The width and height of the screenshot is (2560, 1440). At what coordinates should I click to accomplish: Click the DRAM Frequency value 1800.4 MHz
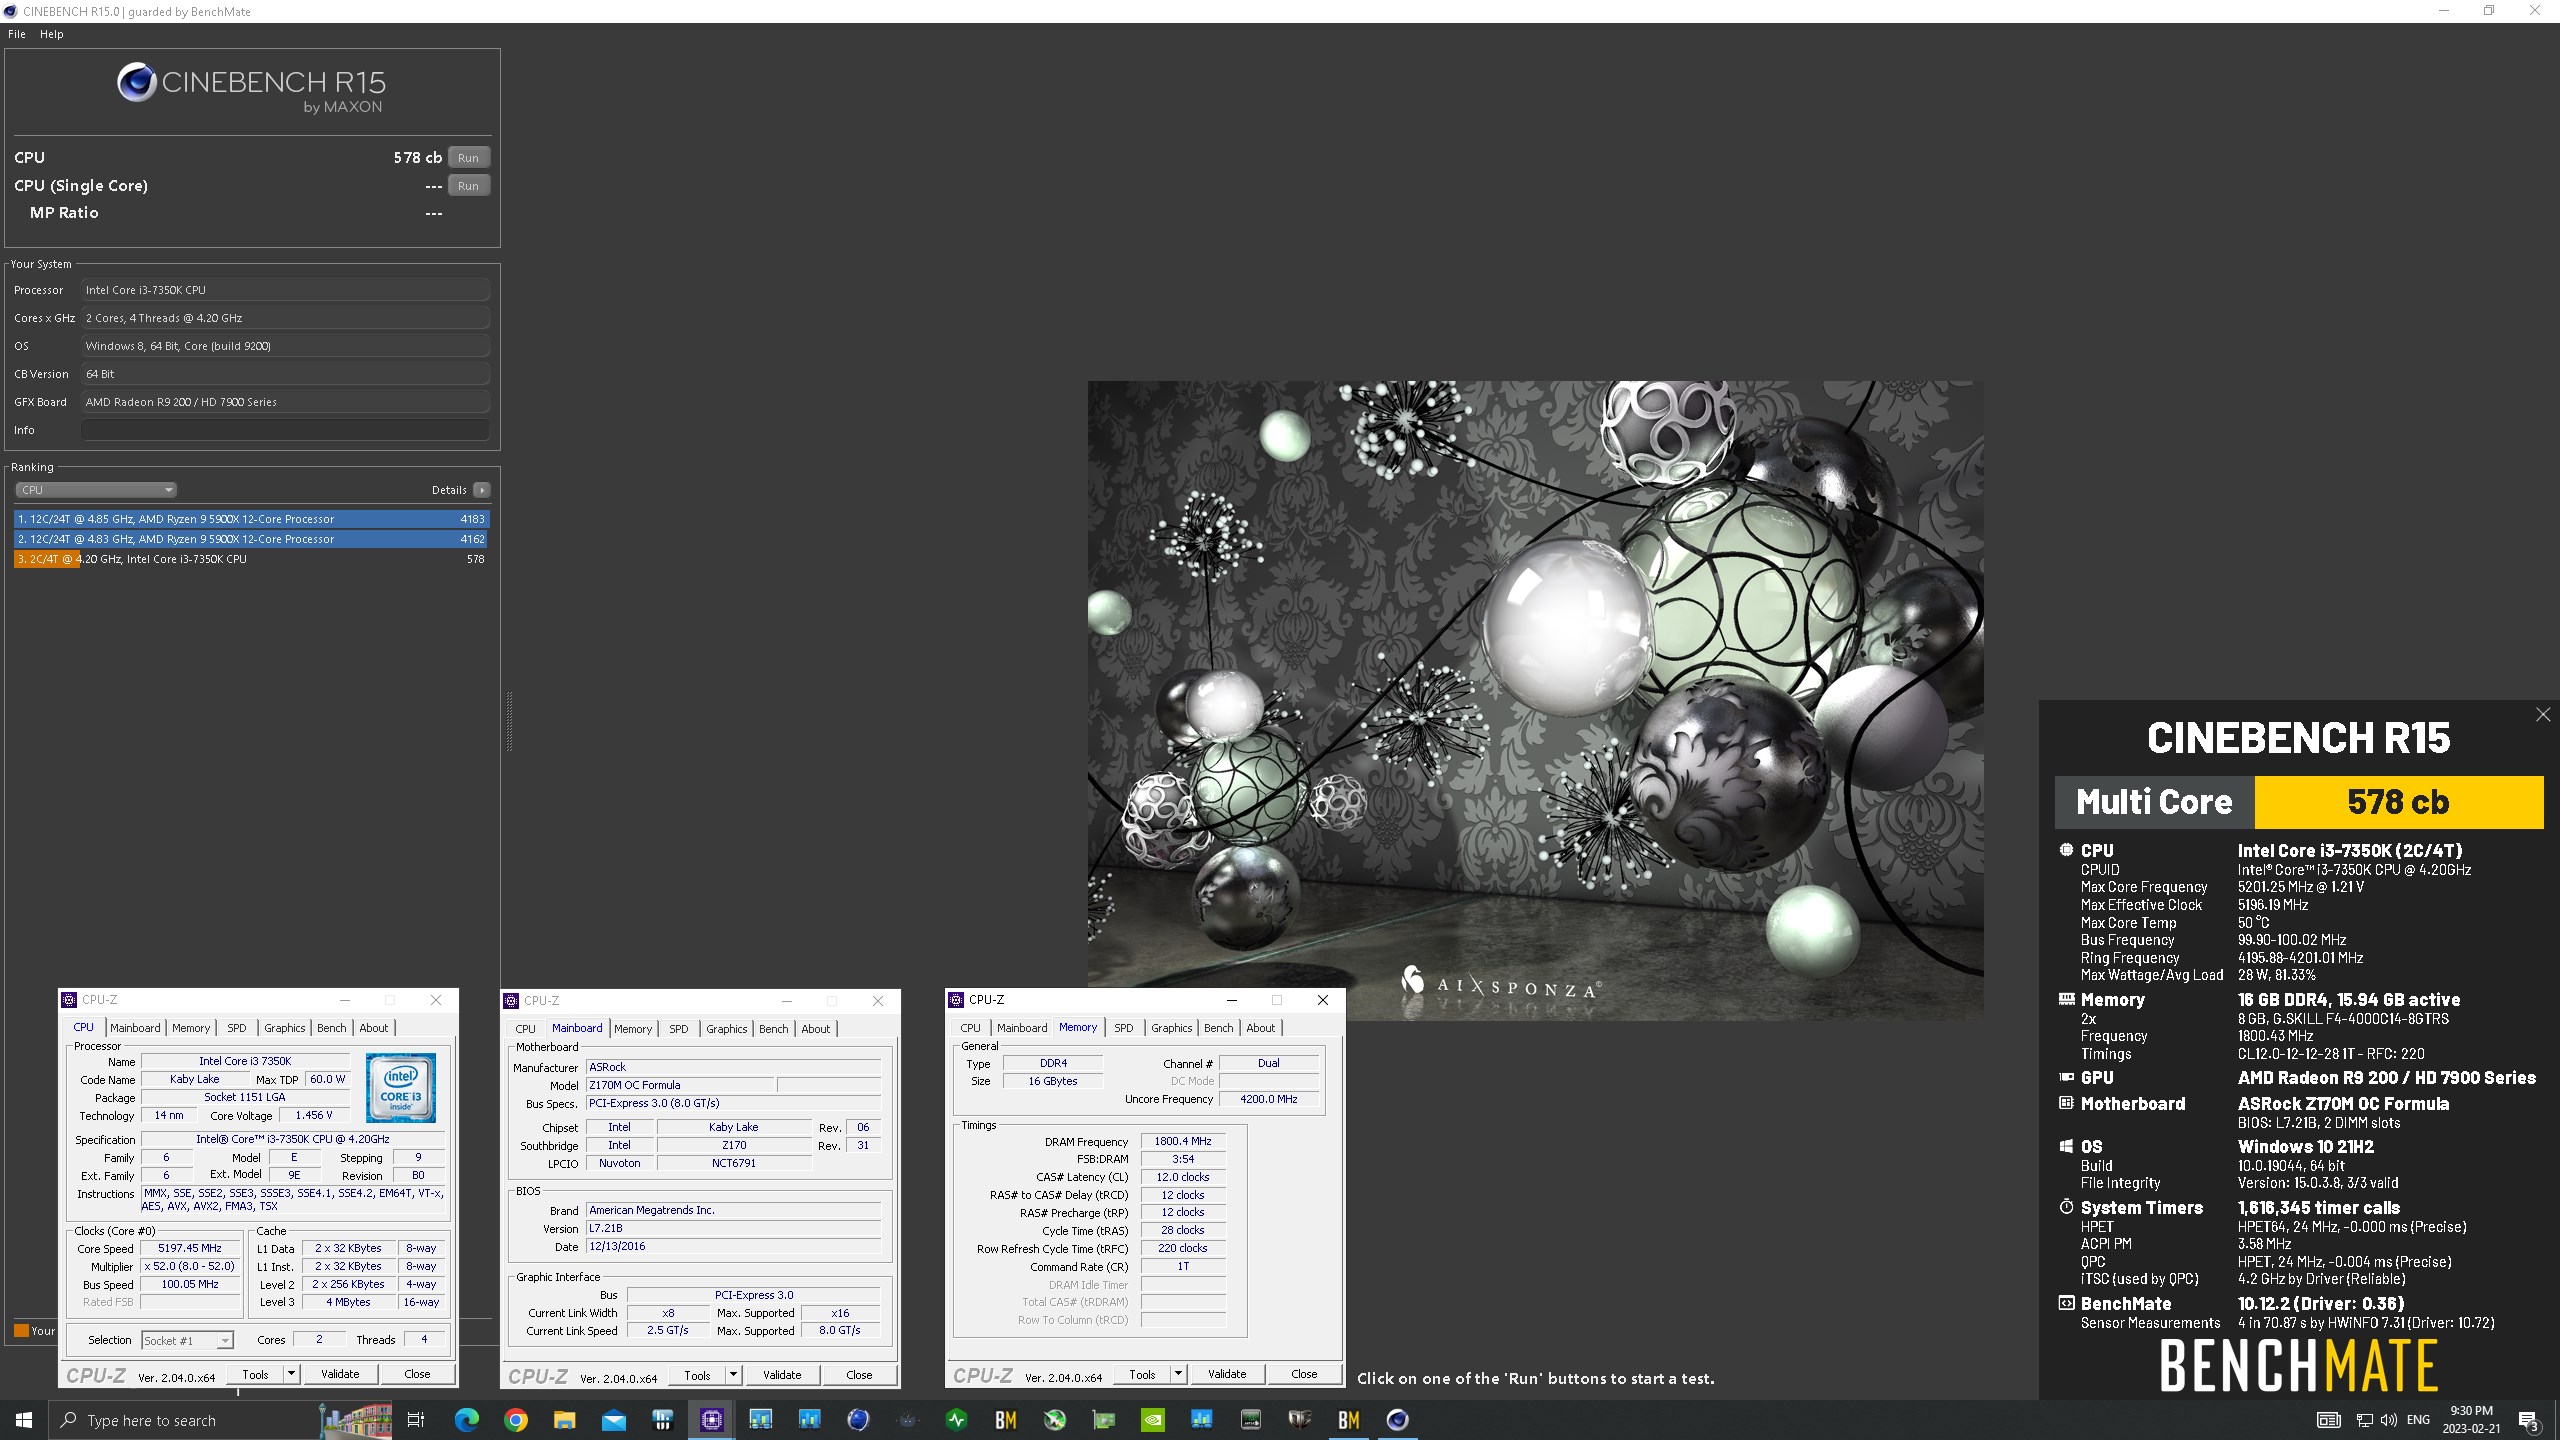[1183, 1141]
